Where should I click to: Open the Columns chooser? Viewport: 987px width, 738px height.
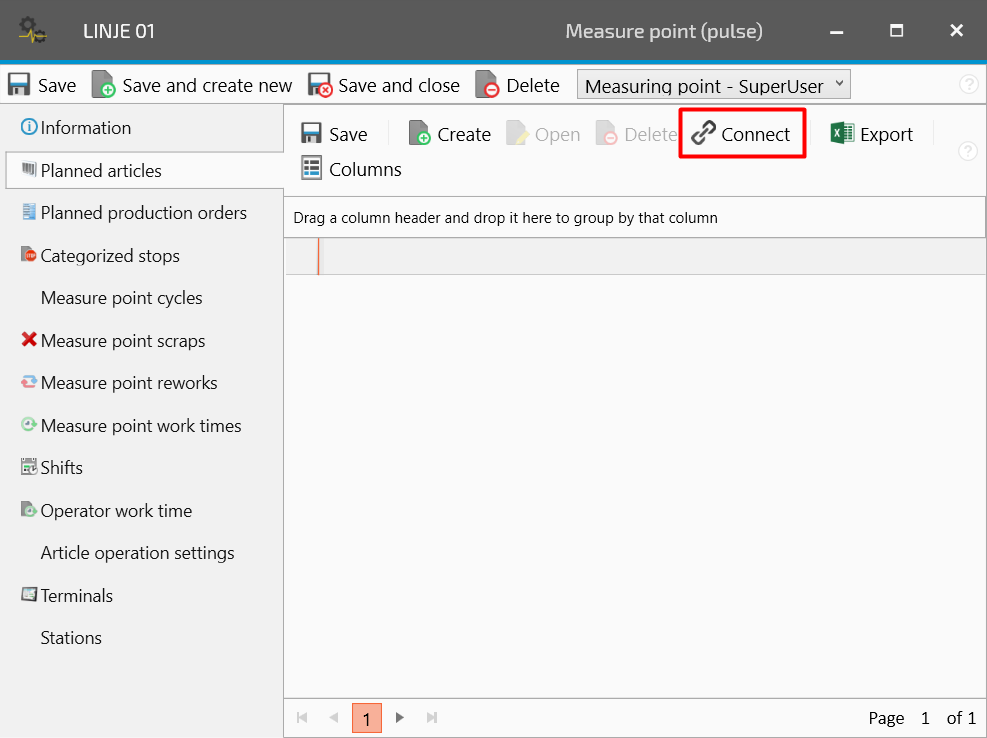(352, 169)
